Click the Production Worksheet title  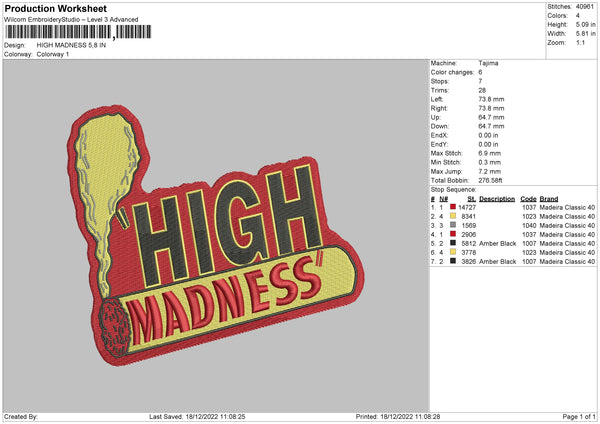pyautogui.click(x=56, y=9)
